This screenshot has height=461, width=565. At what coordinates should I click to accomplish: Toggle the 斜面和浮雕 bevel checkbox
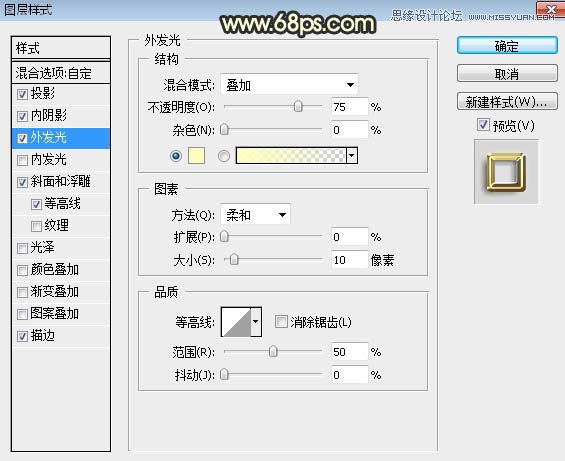[x=22, y=182]
